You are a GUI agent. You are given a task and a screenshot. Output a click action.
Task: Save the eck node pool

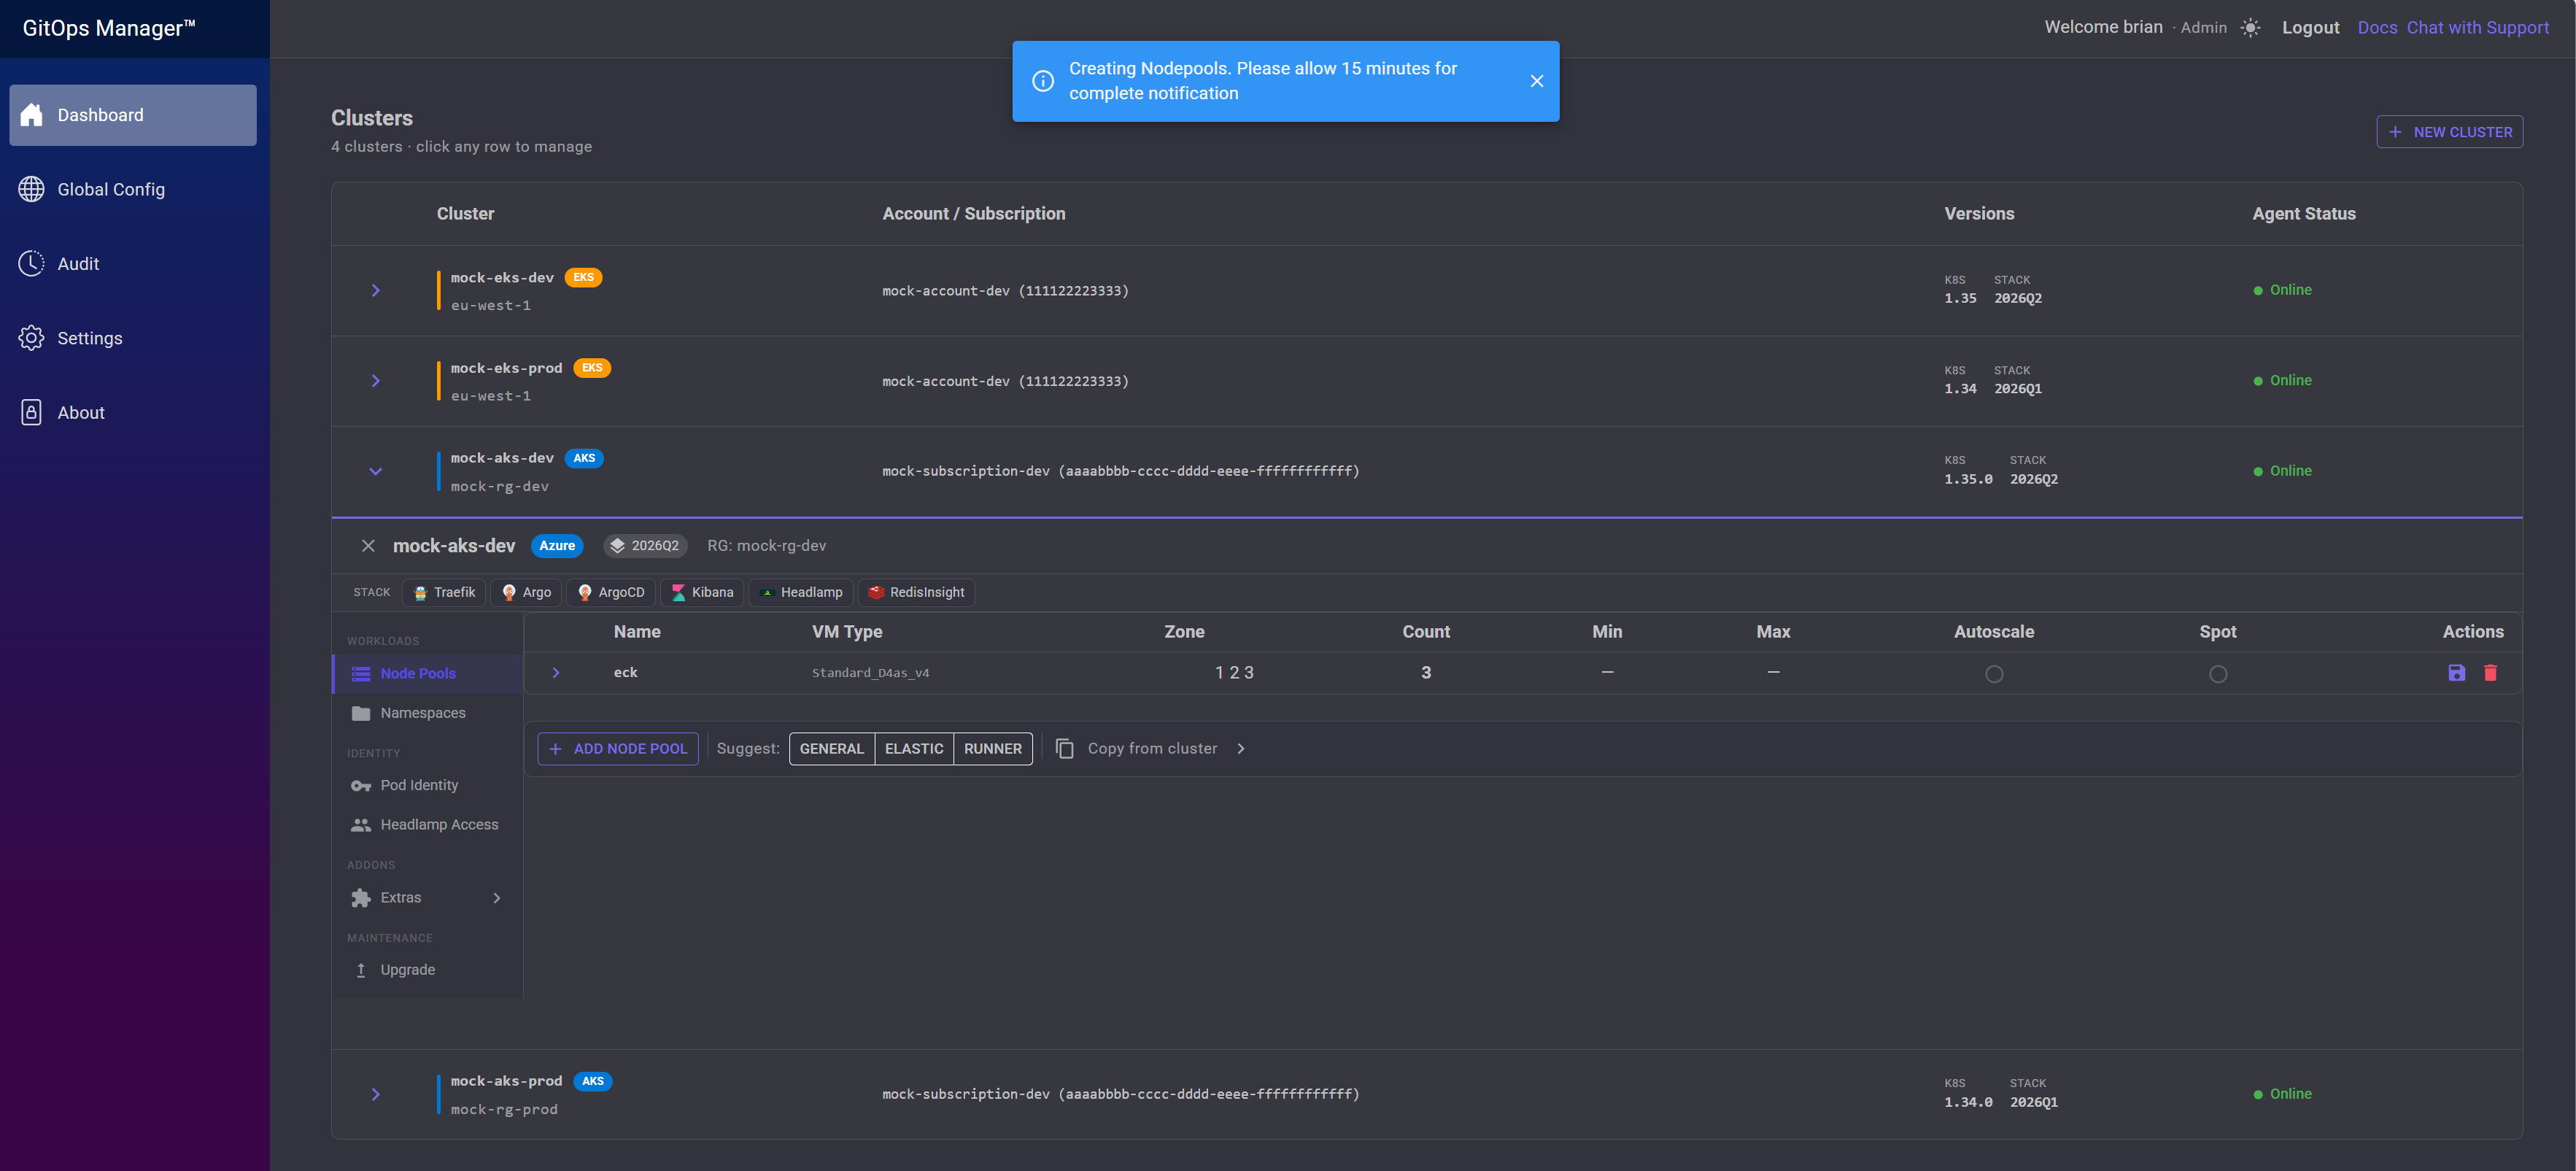point(2456,673)
